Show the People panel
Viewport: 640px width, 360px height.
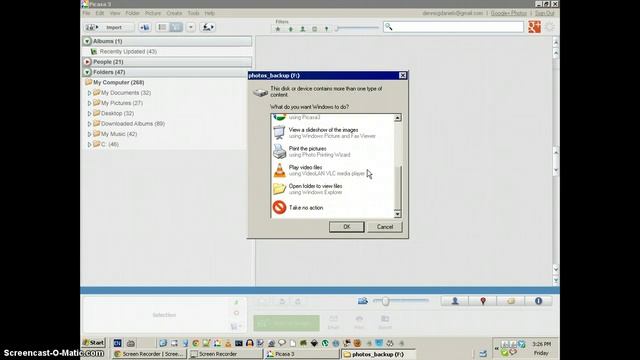(455, 301)
